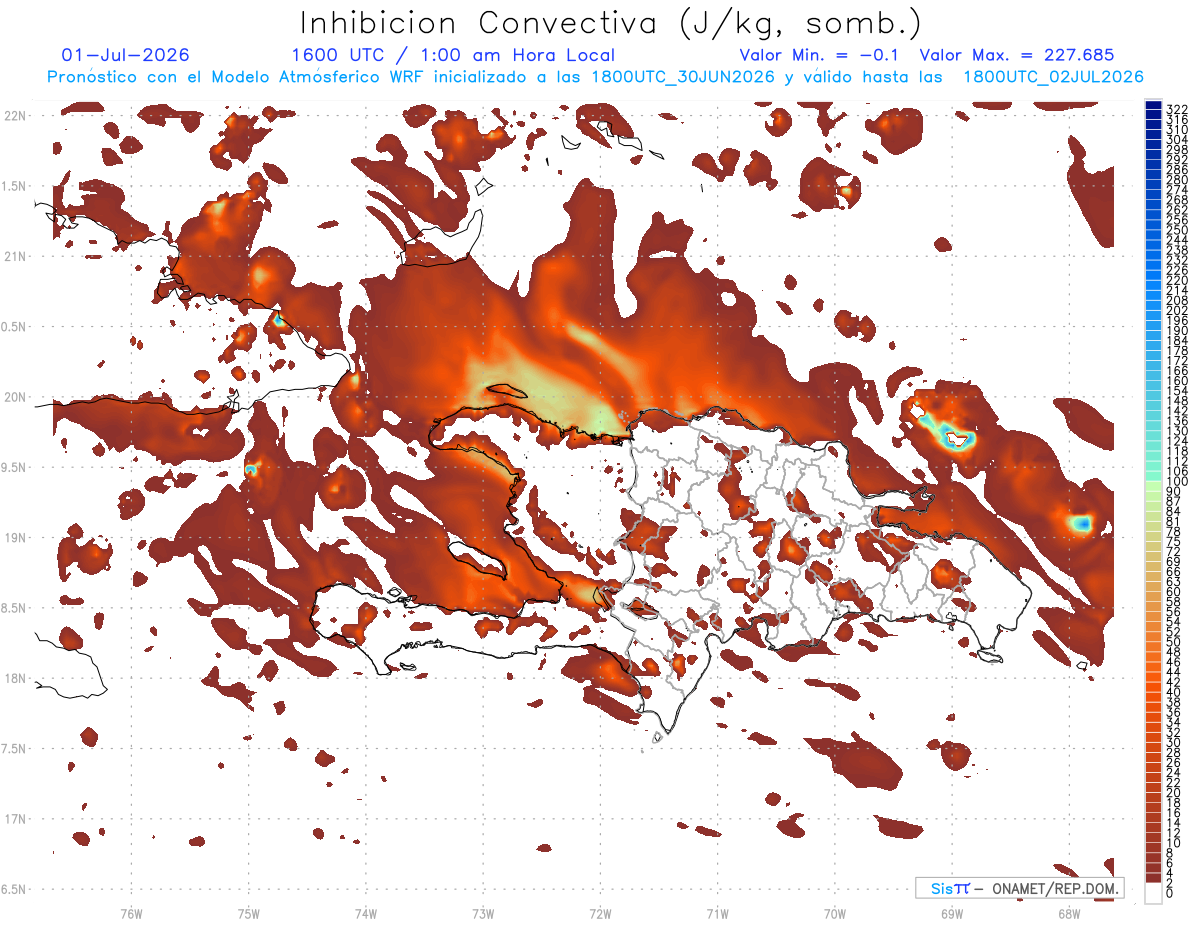Click the '160' value on the color scale
Image resolution: width=1200 pixels, height=927 pixels.
click(1177, 382)
